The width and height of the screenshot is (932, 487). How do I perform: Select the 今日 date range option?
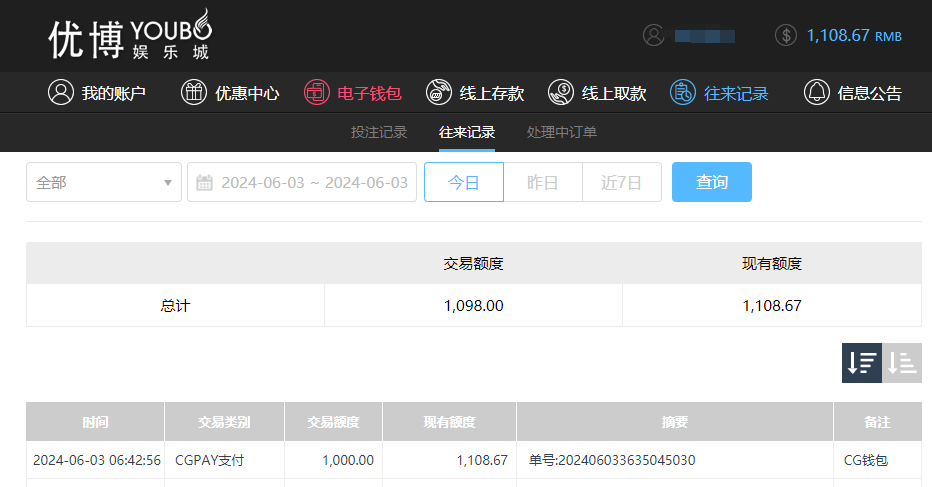463,182
